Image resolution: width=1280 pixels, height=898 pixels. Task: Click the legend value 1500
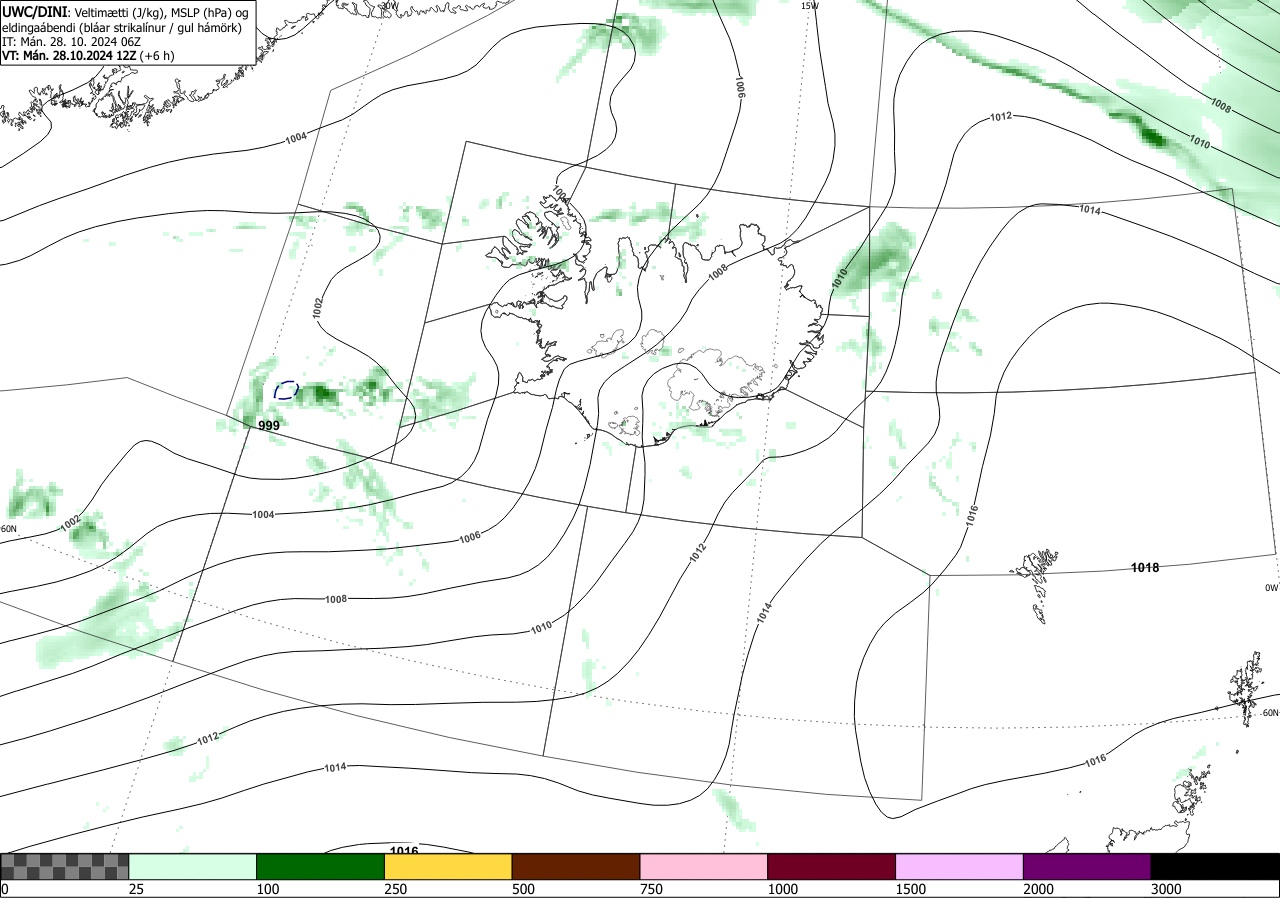(911, 889)
